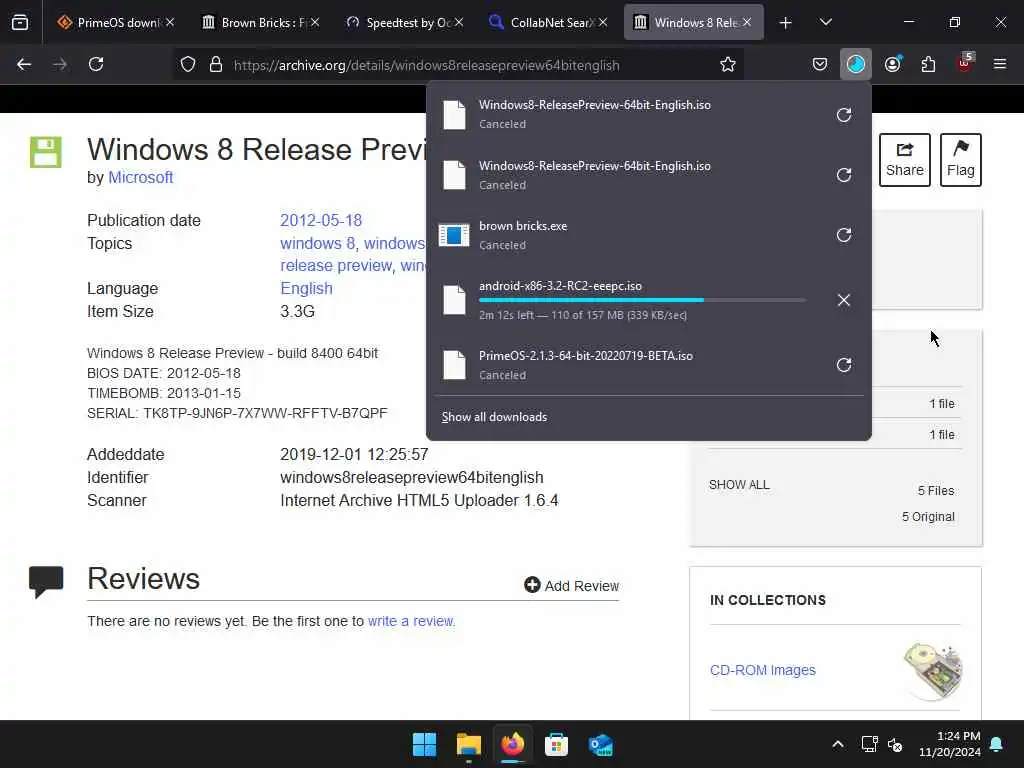1024x768 pixels.
Task: Retry second Windows8-ReleasePreview-64bit-English.iso download
Action: click(844, 175)
